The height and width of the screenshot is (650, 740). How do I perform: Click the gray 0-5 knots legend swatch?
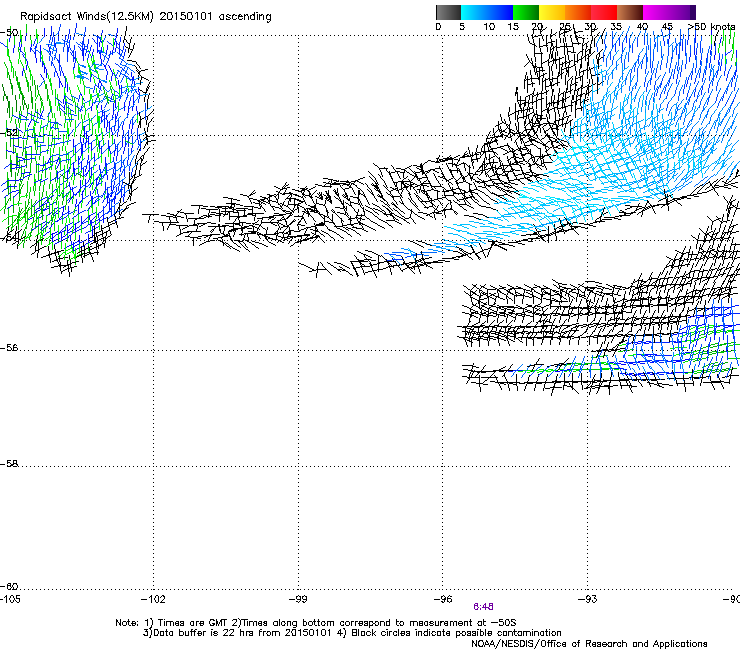click(448, 12)
